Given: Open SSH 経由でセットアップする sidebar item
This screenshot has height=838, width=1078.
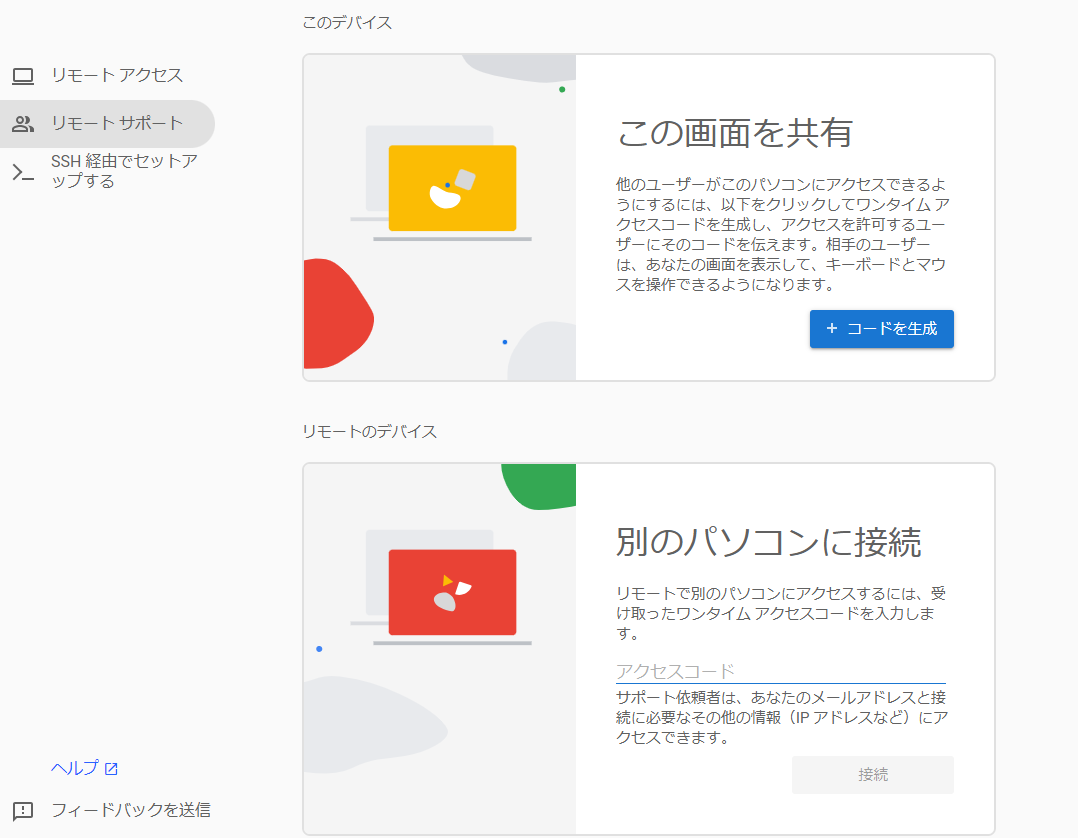Looking at the screenshot, I should (x=124, y=172).
